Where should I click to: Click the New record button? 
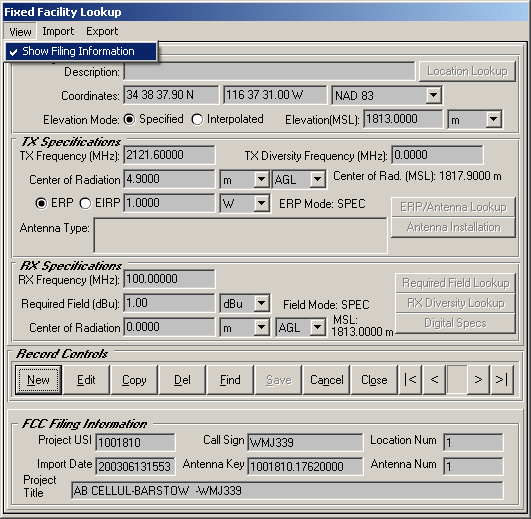(x=38, y=380)
